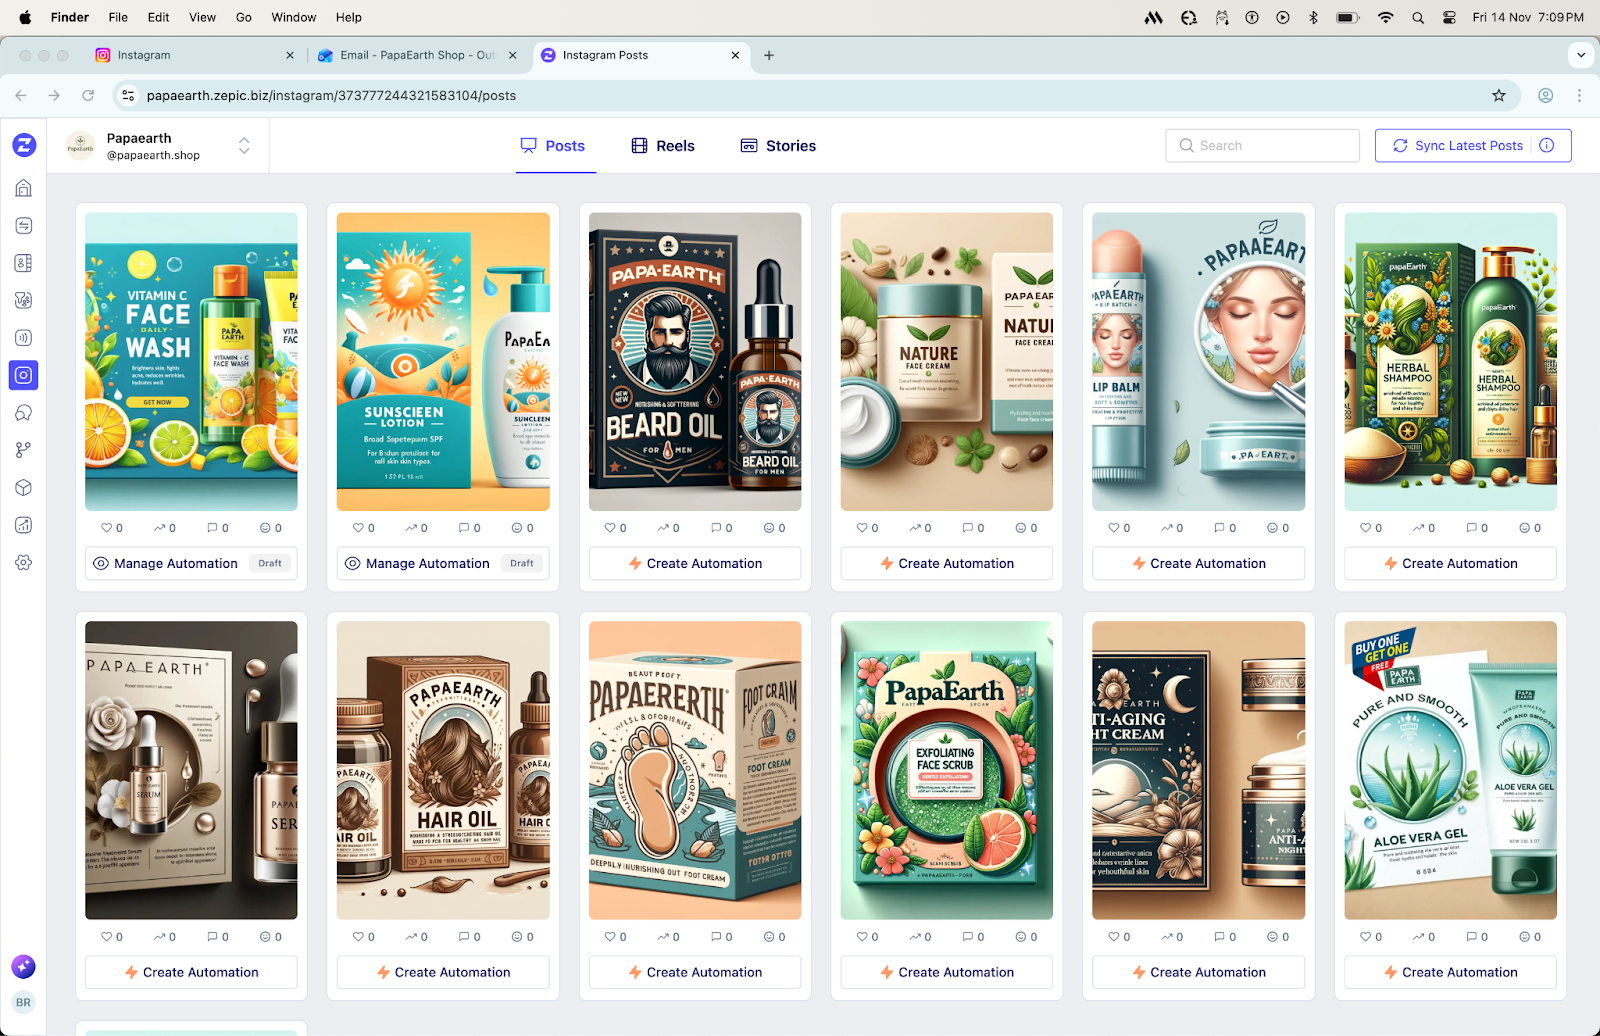The width and height of the screenshot is (1600, 1036).
Task: Create Automation for Herbal Shampoo post
Action: [1450, 563]
